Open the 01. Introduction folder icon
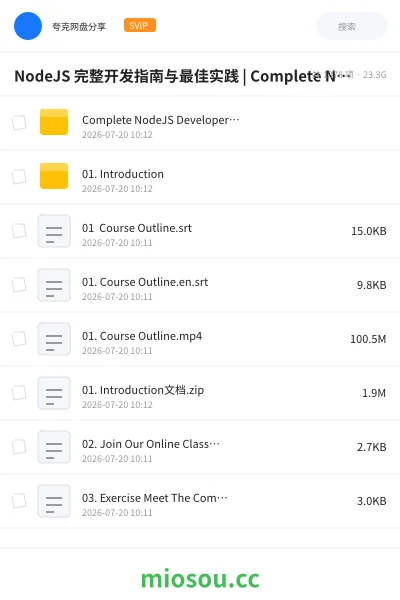 pyautogui.click(x=54, y=176)
